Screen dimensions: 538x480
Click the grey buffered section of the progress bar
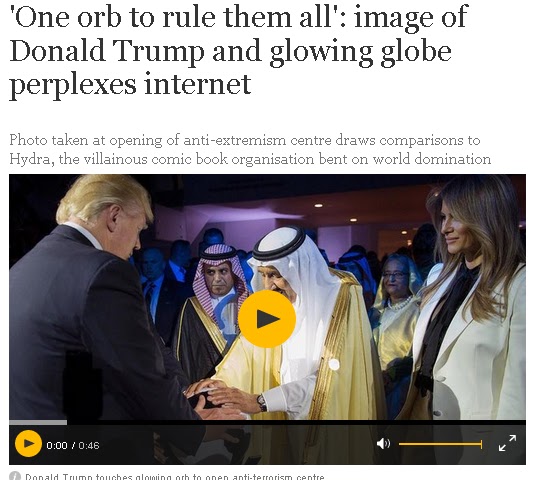[38, 422]
